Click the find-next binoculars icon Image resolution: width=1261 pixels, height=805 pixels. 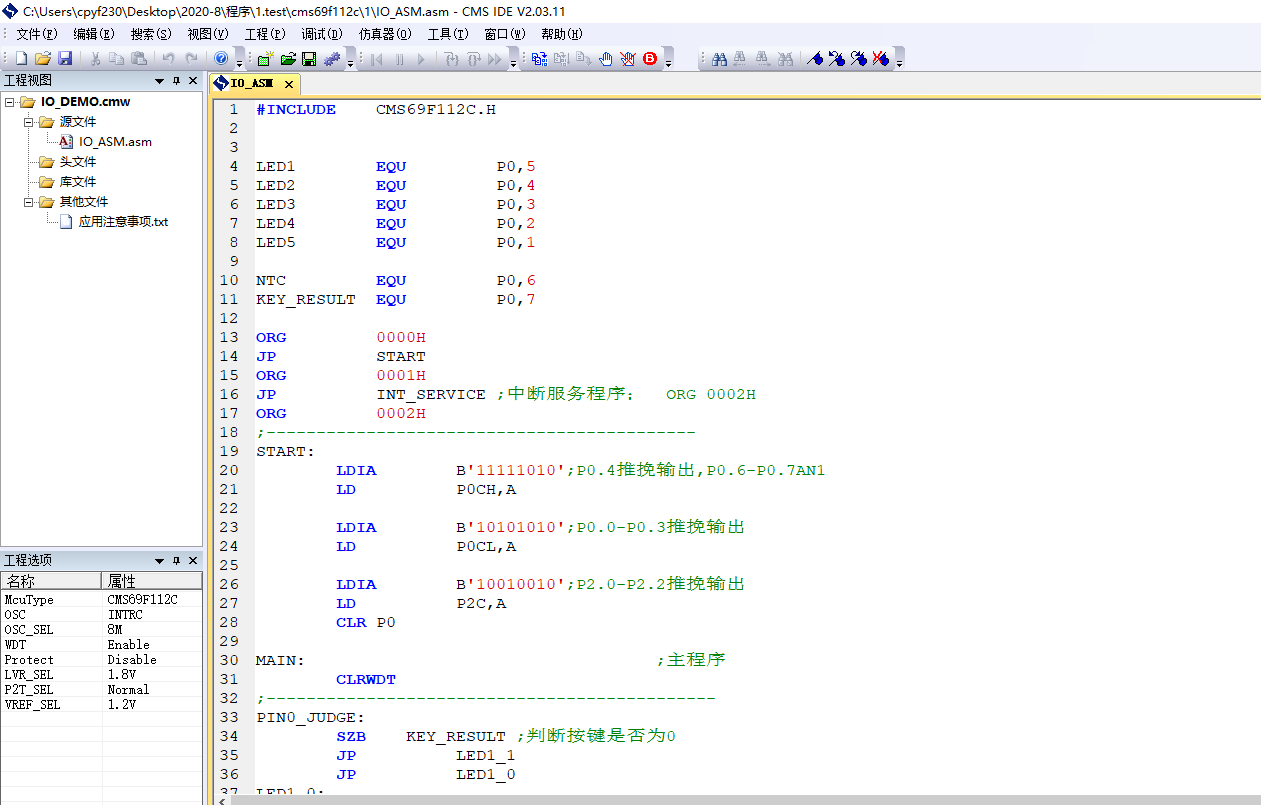click(x=763, y=59)
